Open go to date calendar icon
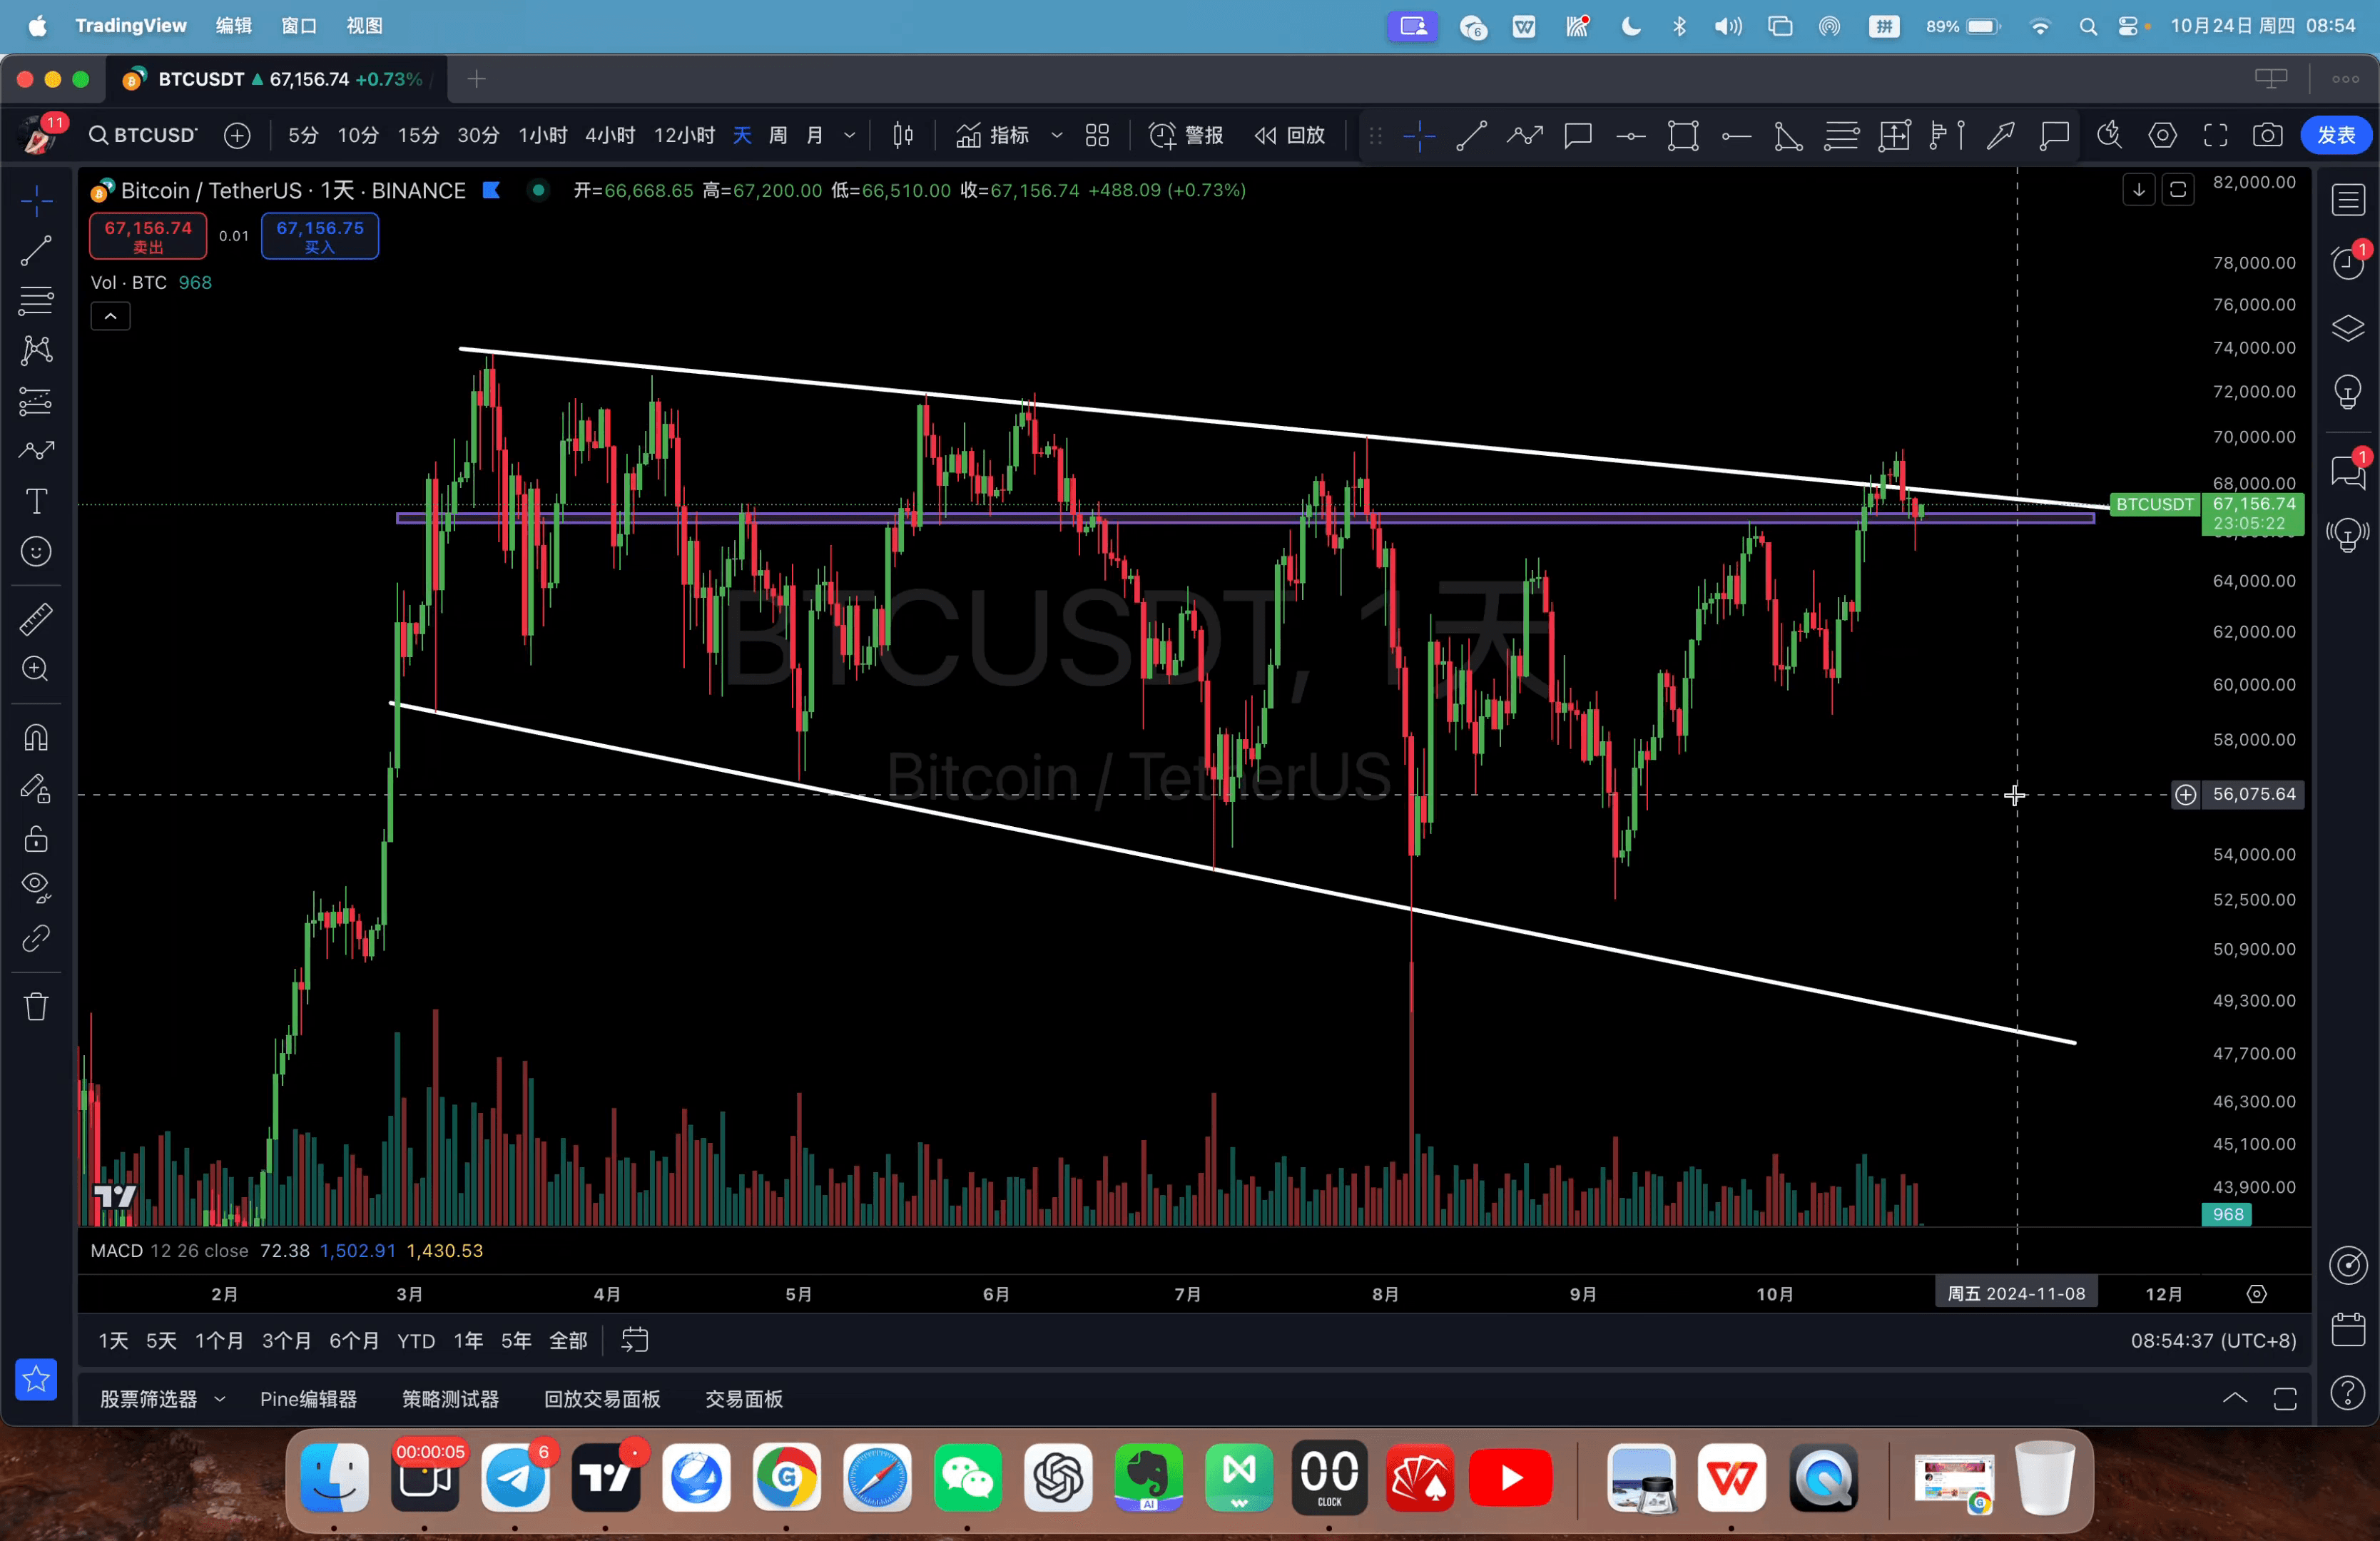 635,1340
